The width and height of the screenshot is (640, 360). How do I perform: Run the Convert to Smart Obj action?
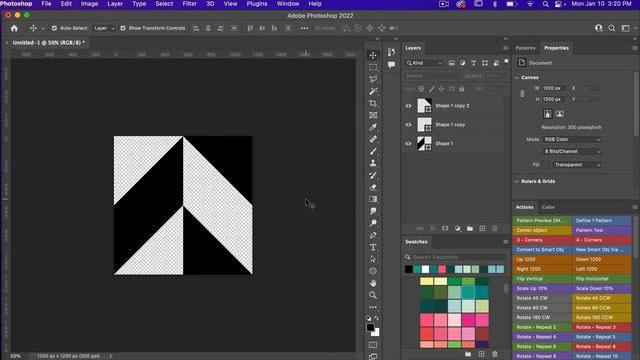(x=542, y=249)
